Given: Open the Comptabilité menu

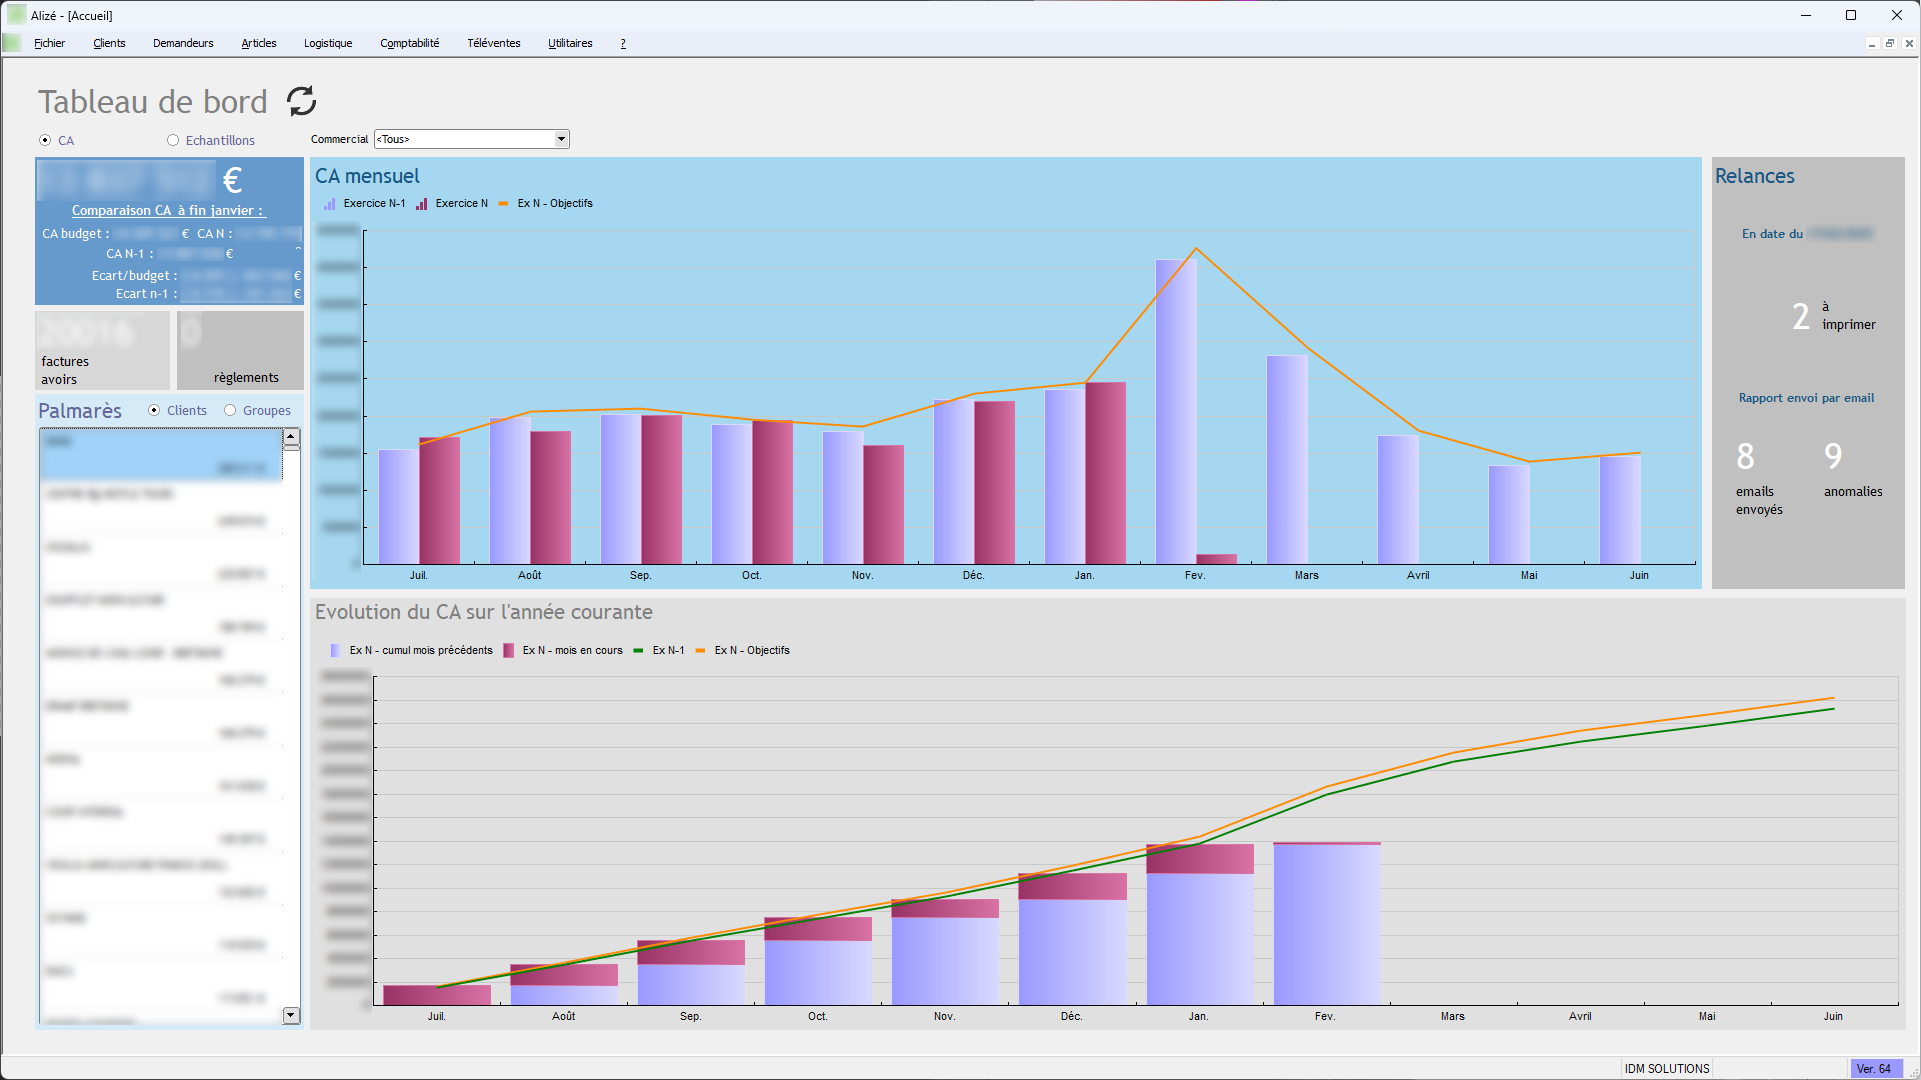Looking at the screenshot, I should click(x=409, y=43).
